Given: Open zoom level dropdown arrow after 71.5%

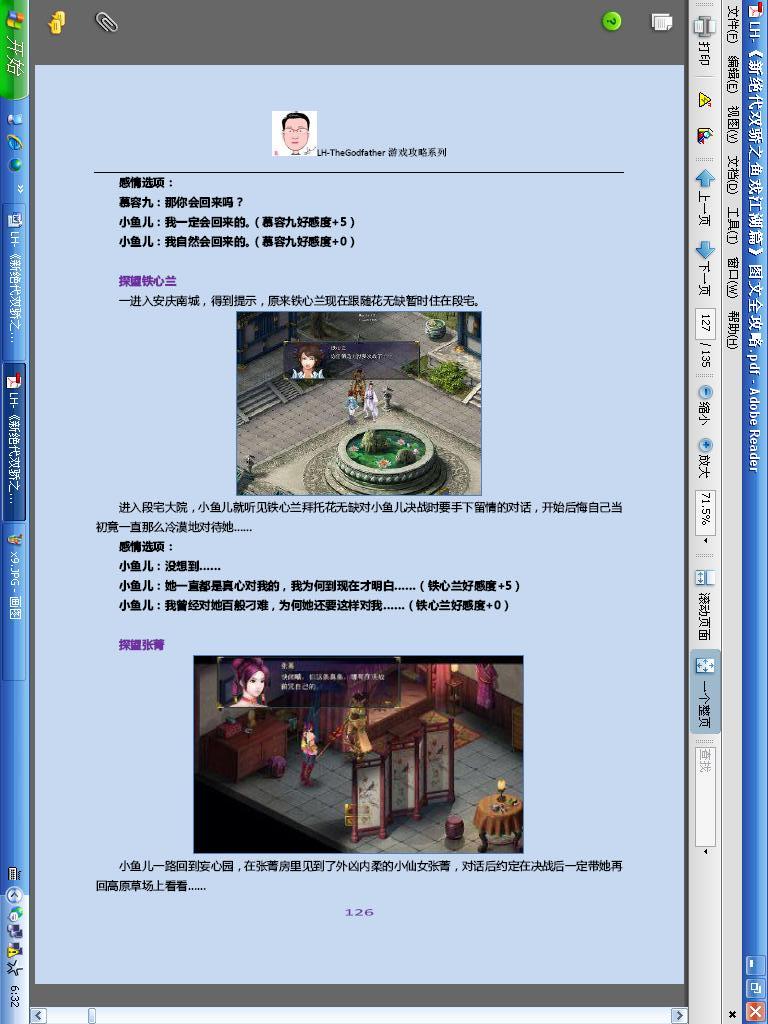Looking at the screenshot, I should tap(705, 541).
